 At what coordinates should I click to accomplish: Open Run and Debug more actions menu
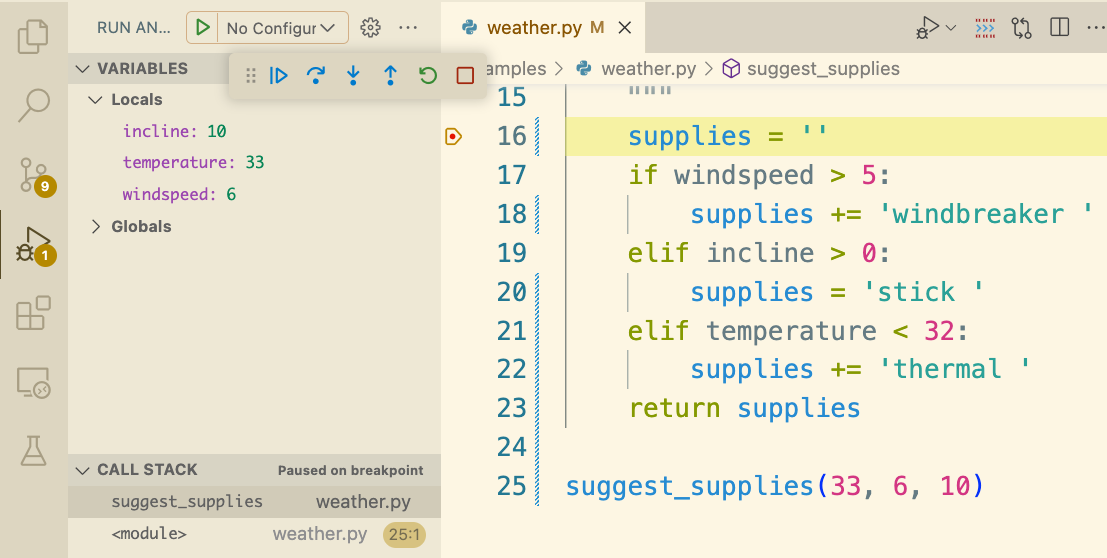[x=408, y=28]
